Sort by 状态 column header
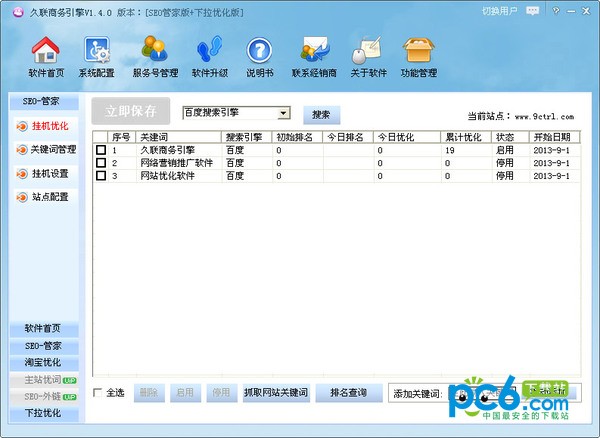The height and width of the screenshot is (438, 600). 510,137
